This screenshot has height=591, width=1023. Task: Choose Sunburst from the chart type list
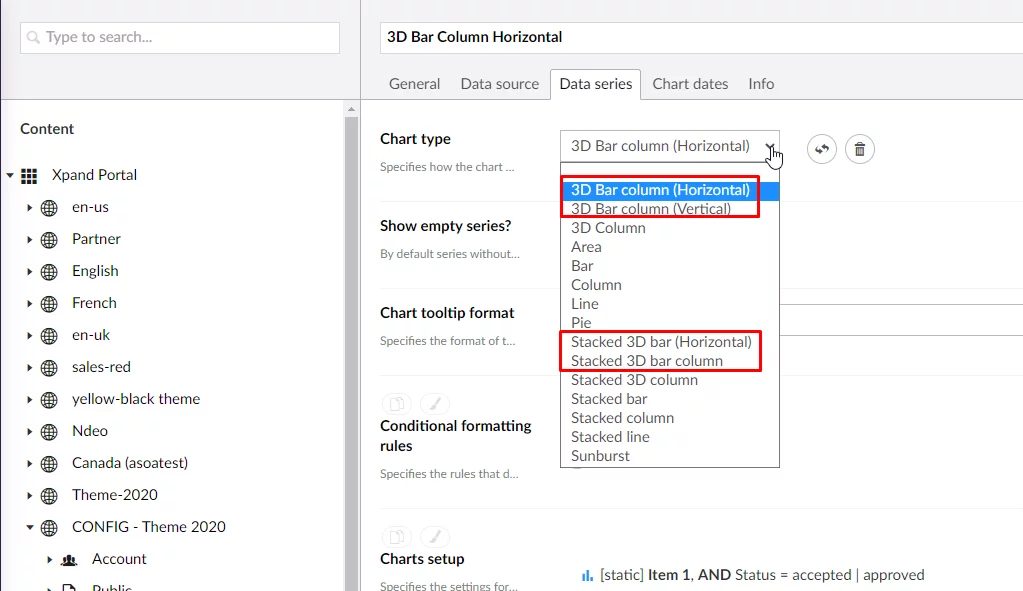(x=600, y=456)
